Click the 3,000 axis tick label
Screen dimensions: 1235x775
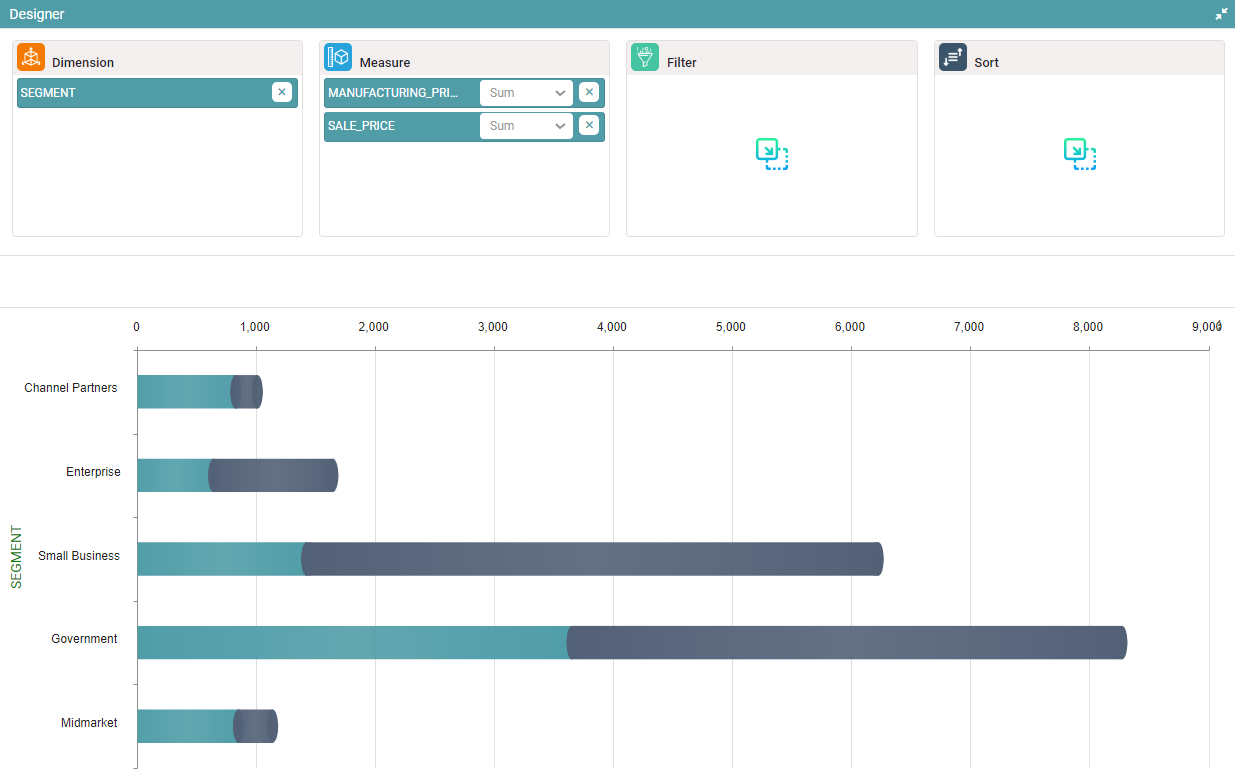[493, 327]
